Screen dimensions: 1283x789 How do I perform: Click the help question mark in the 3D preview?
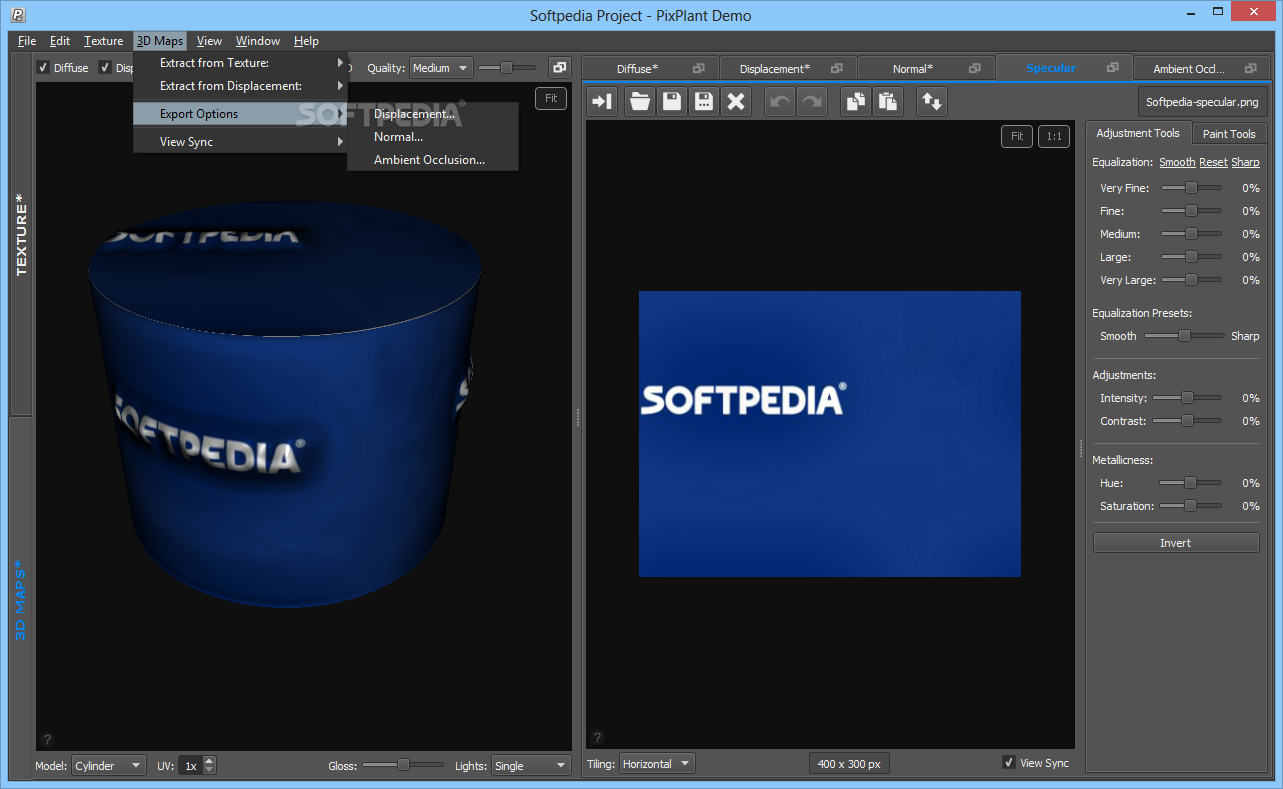(x=47, y=740)
